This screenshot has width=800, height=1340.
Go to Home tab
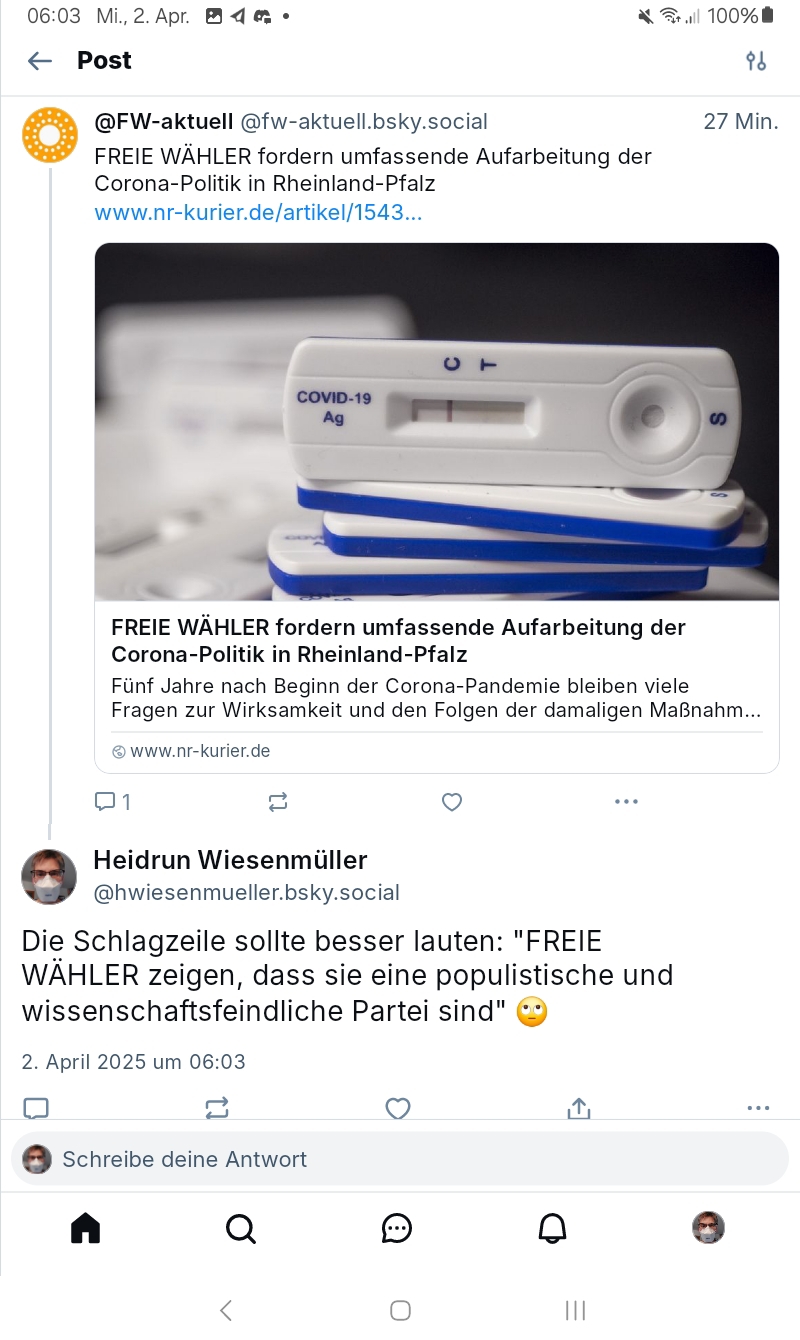click(x=86, y=1227)
